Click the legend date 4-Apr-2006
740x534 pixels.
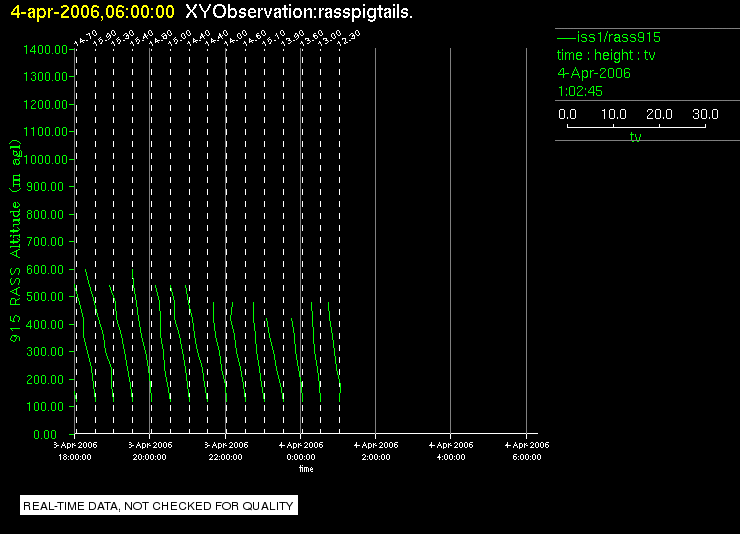pyautogui.click(x=594, y=73)
